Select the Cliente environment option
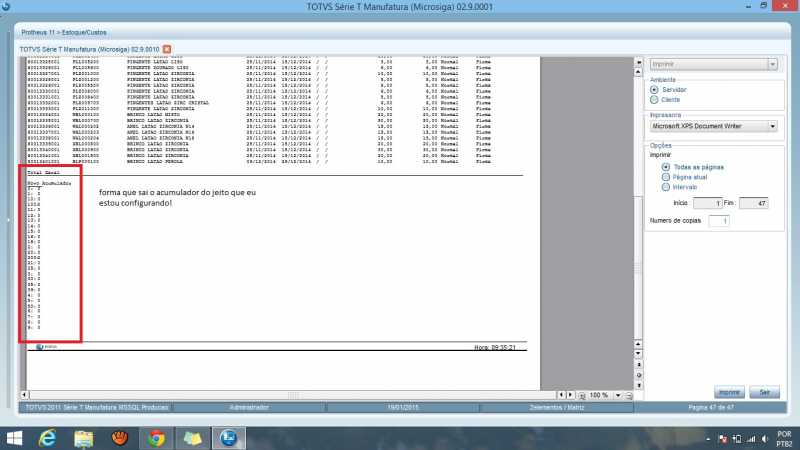The height and width of the screenshot is (450, 800). (x=654, y=99)
